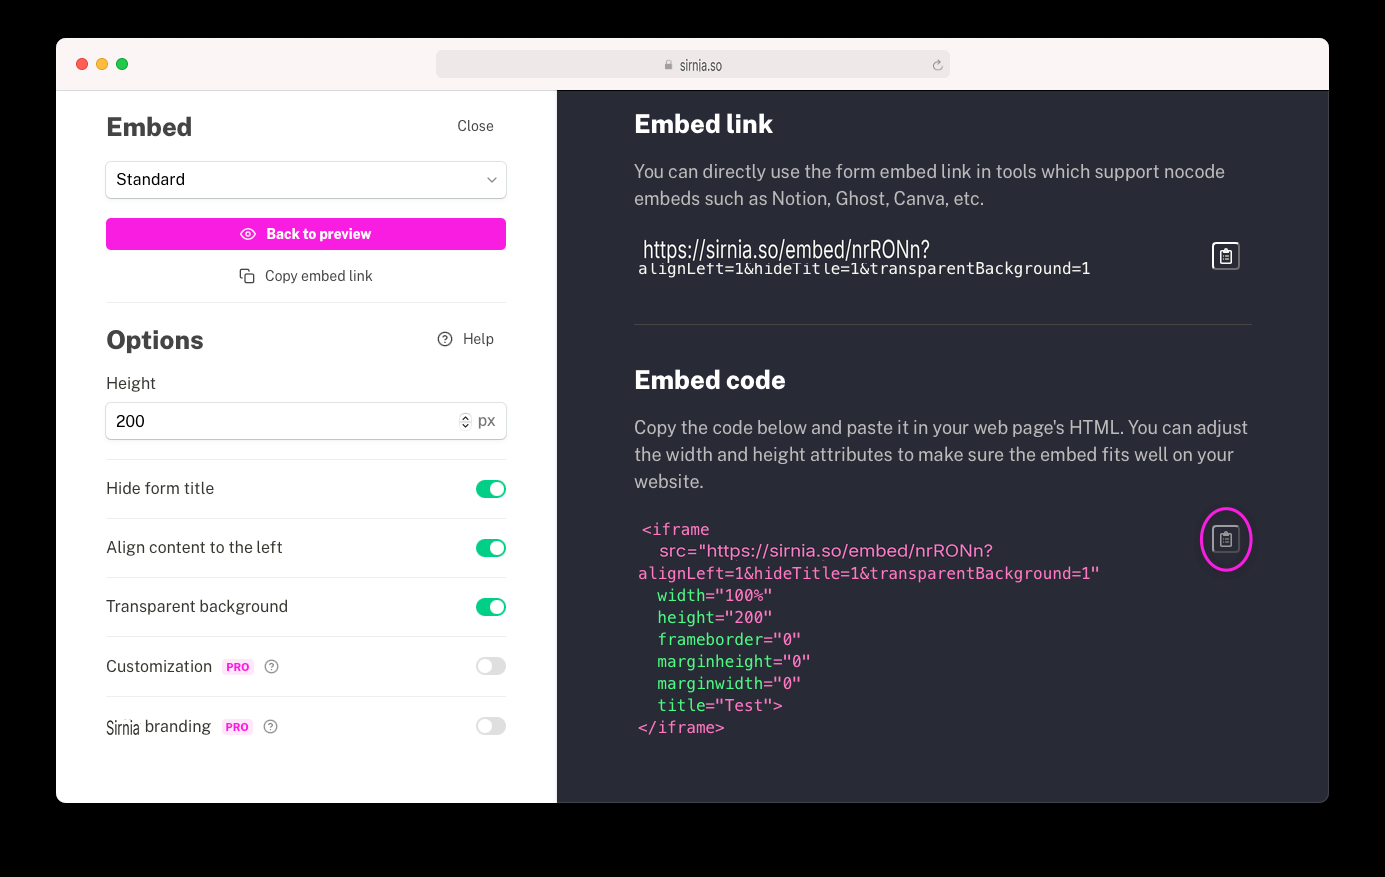The width and height of the screenshot is (1385, 877).
Task: Click the marginheight="0" code line
Action: coord(734,662)
